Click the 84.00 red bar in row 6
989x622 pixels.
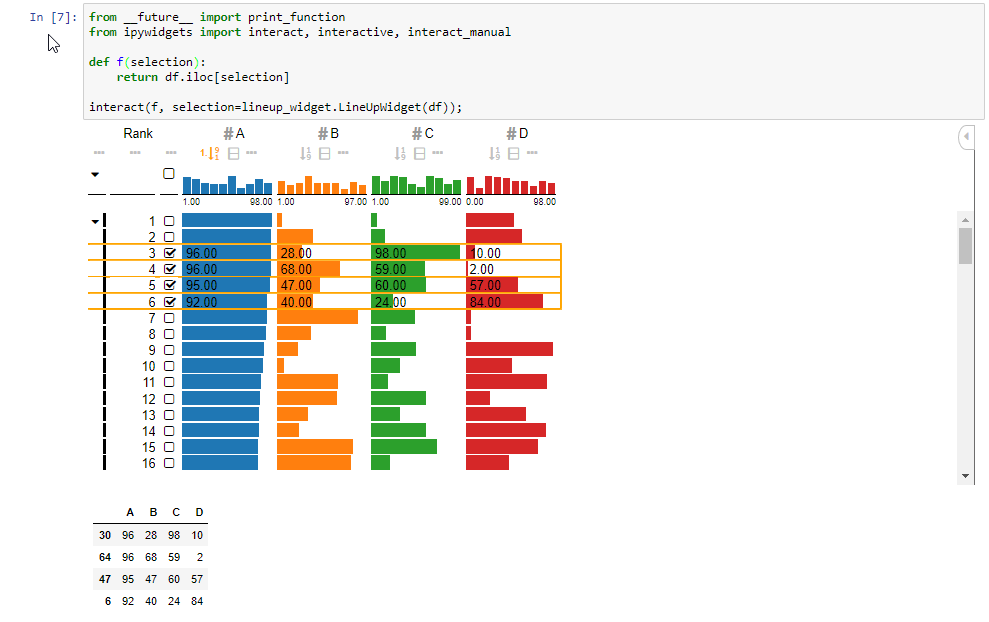(505, 302)
